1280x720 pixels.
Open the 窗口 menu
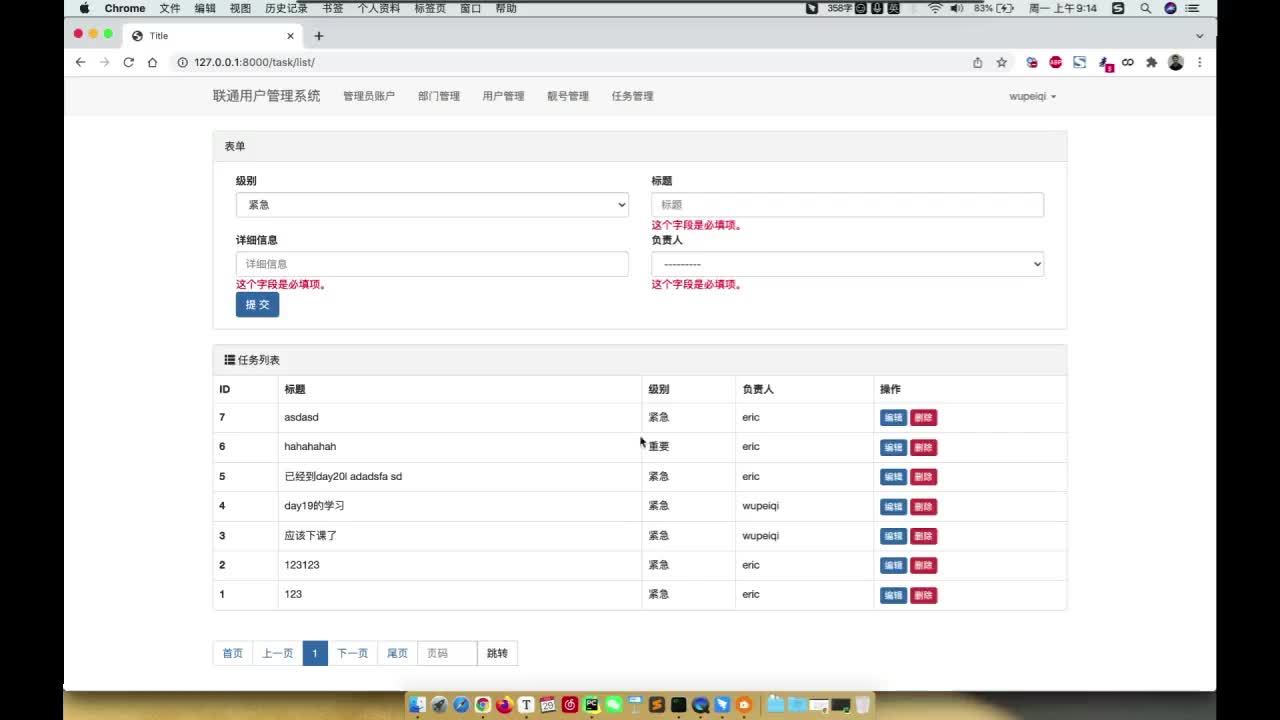pos(471,8)
